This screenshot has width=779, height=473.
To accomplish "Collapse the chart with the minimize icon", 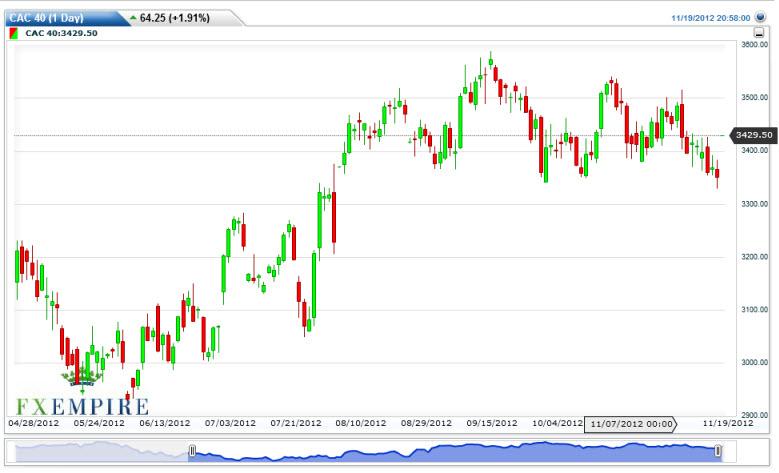I will [759, 33].
